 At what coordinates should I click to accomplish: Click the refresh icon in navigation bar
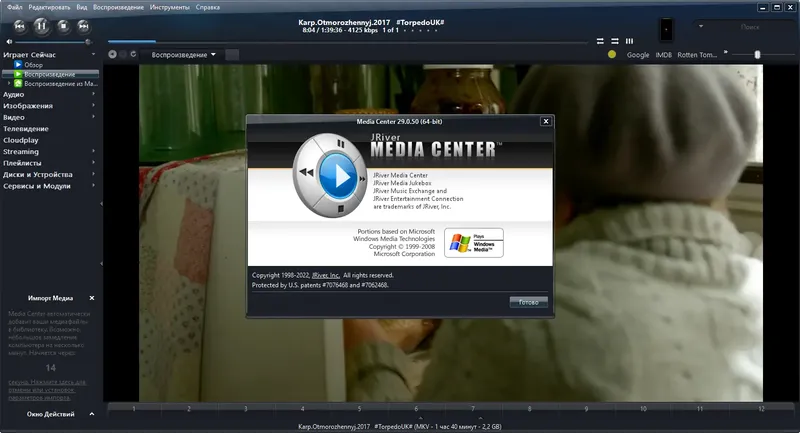tap(133, 54)
